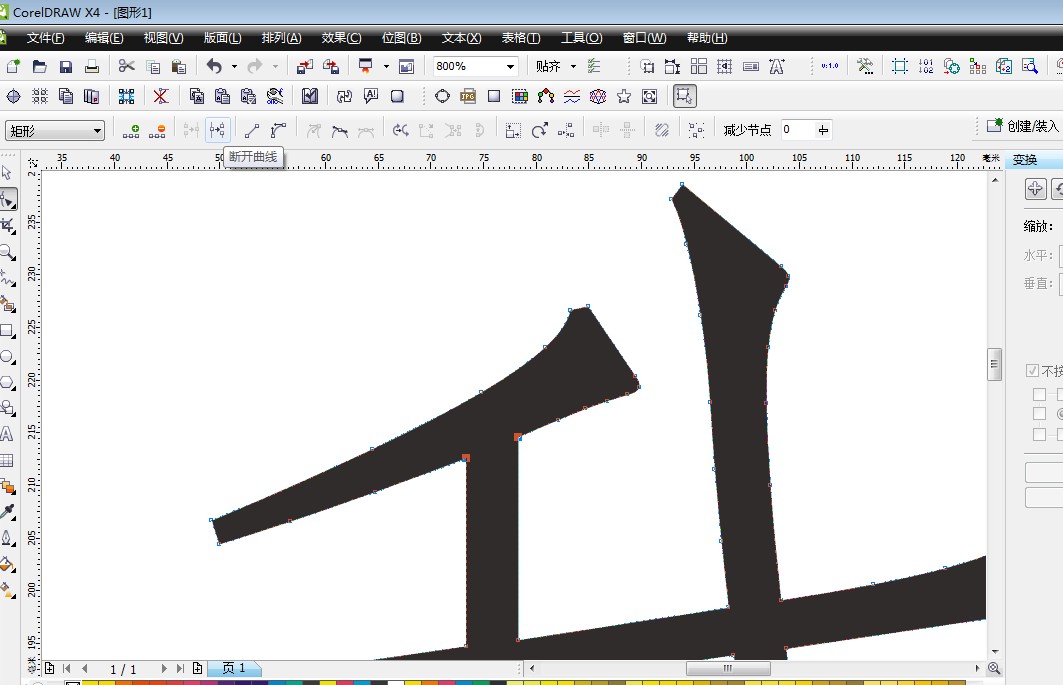The height and width of the screenshot is (685, 1063).
Task: Click the Add Nodes icon
Action: coord(131,130)
